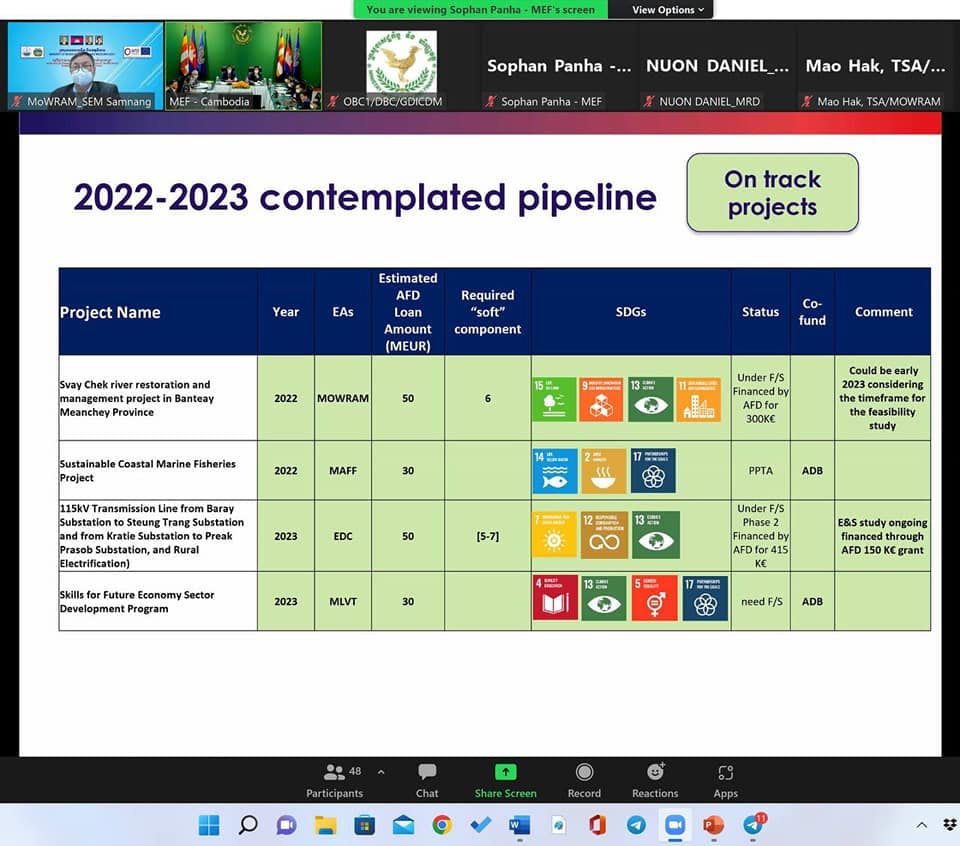Viewport: 960px width, 846px height.
Task: Open the Zoom Apps panel
Action: (x=725, y=780)
